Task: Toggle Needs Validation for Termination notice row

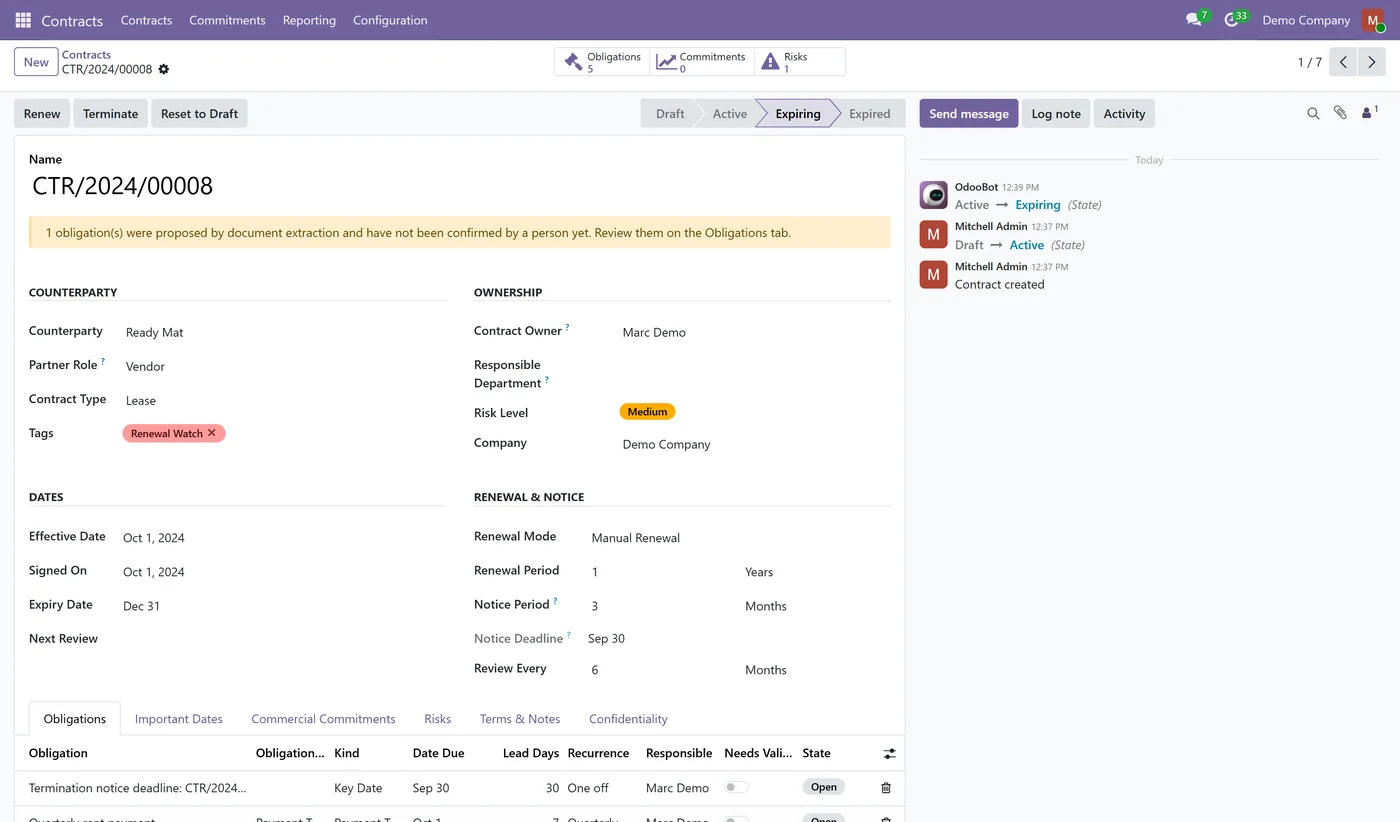Action: [x=736, y=787]
